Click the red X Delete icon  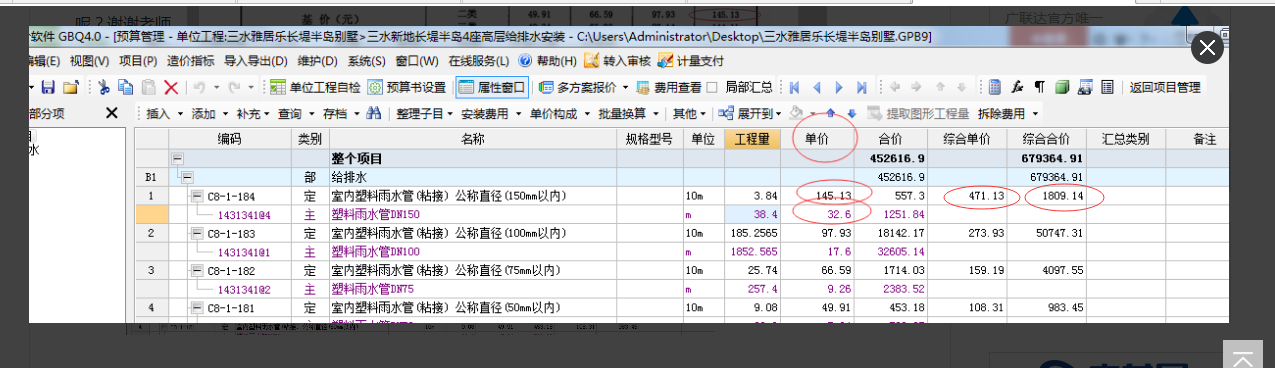click(171, 87)
